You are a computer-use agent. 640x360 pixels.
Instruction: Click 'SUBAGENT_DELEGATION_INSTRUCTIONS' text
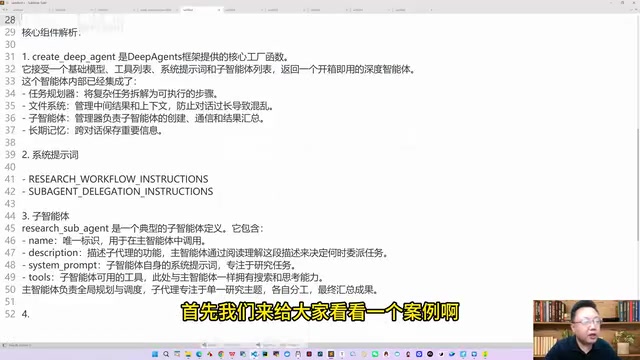coord(121,191)
